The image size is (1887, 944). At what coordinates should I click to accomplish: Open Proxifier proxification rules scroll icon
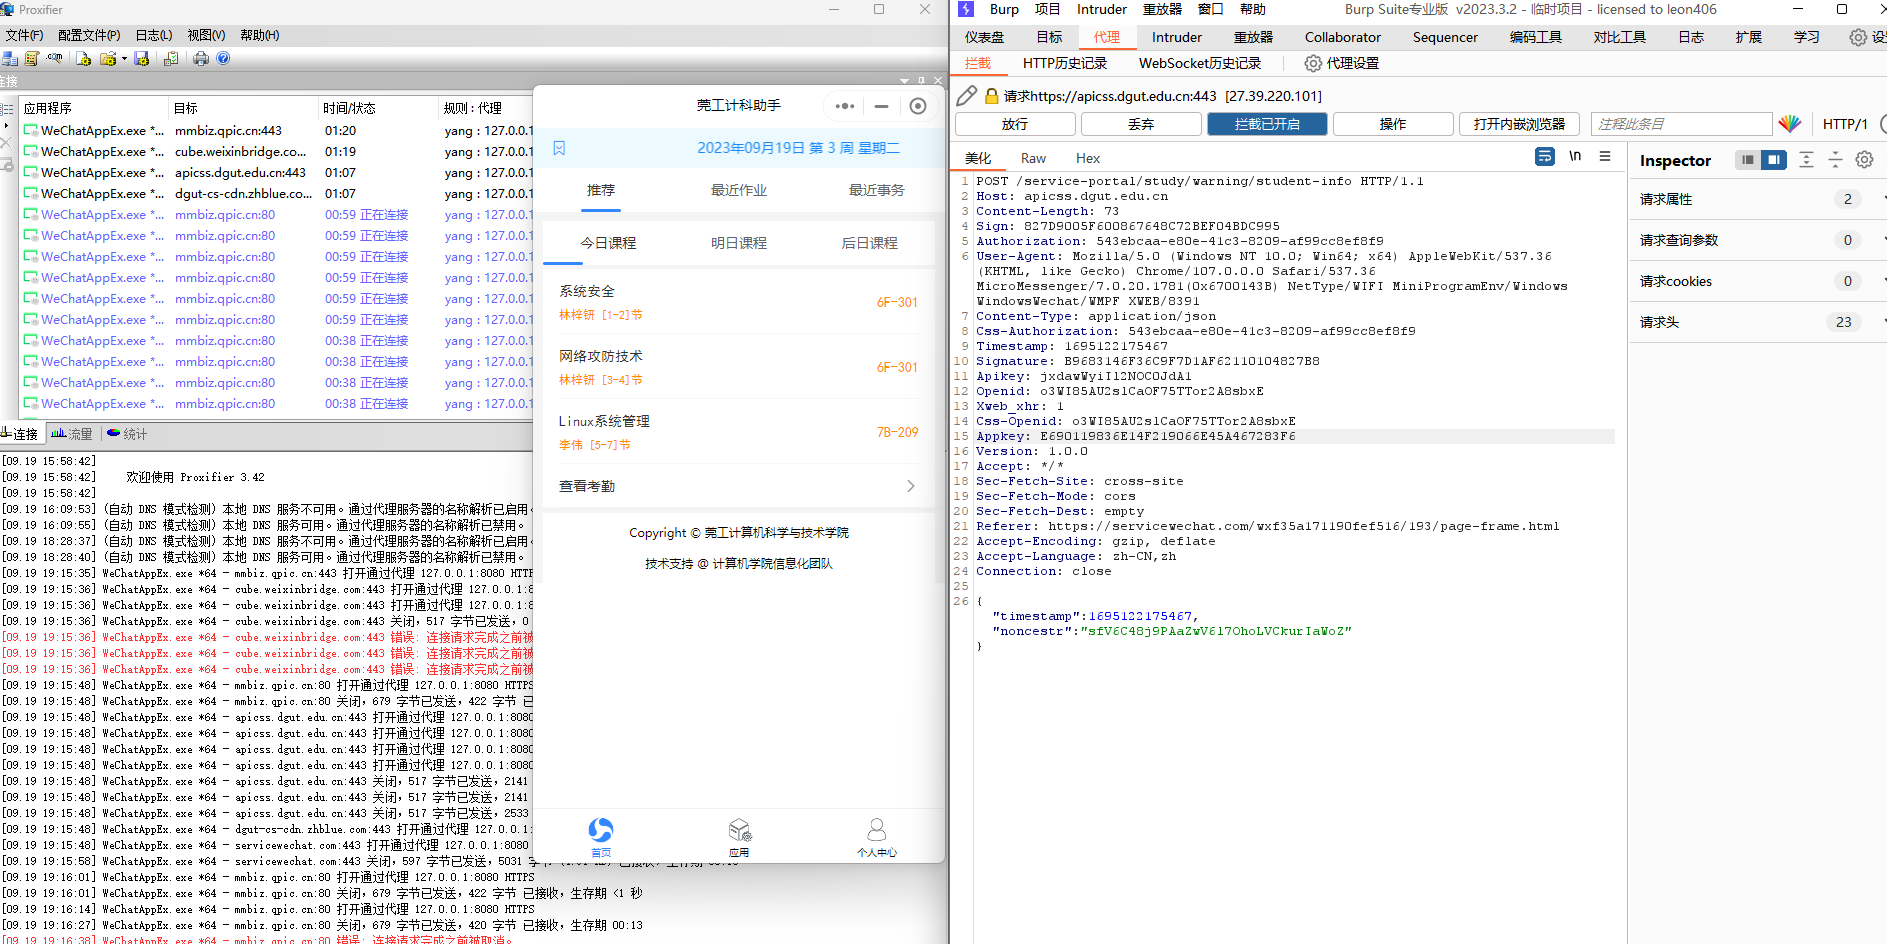point(32,59)
